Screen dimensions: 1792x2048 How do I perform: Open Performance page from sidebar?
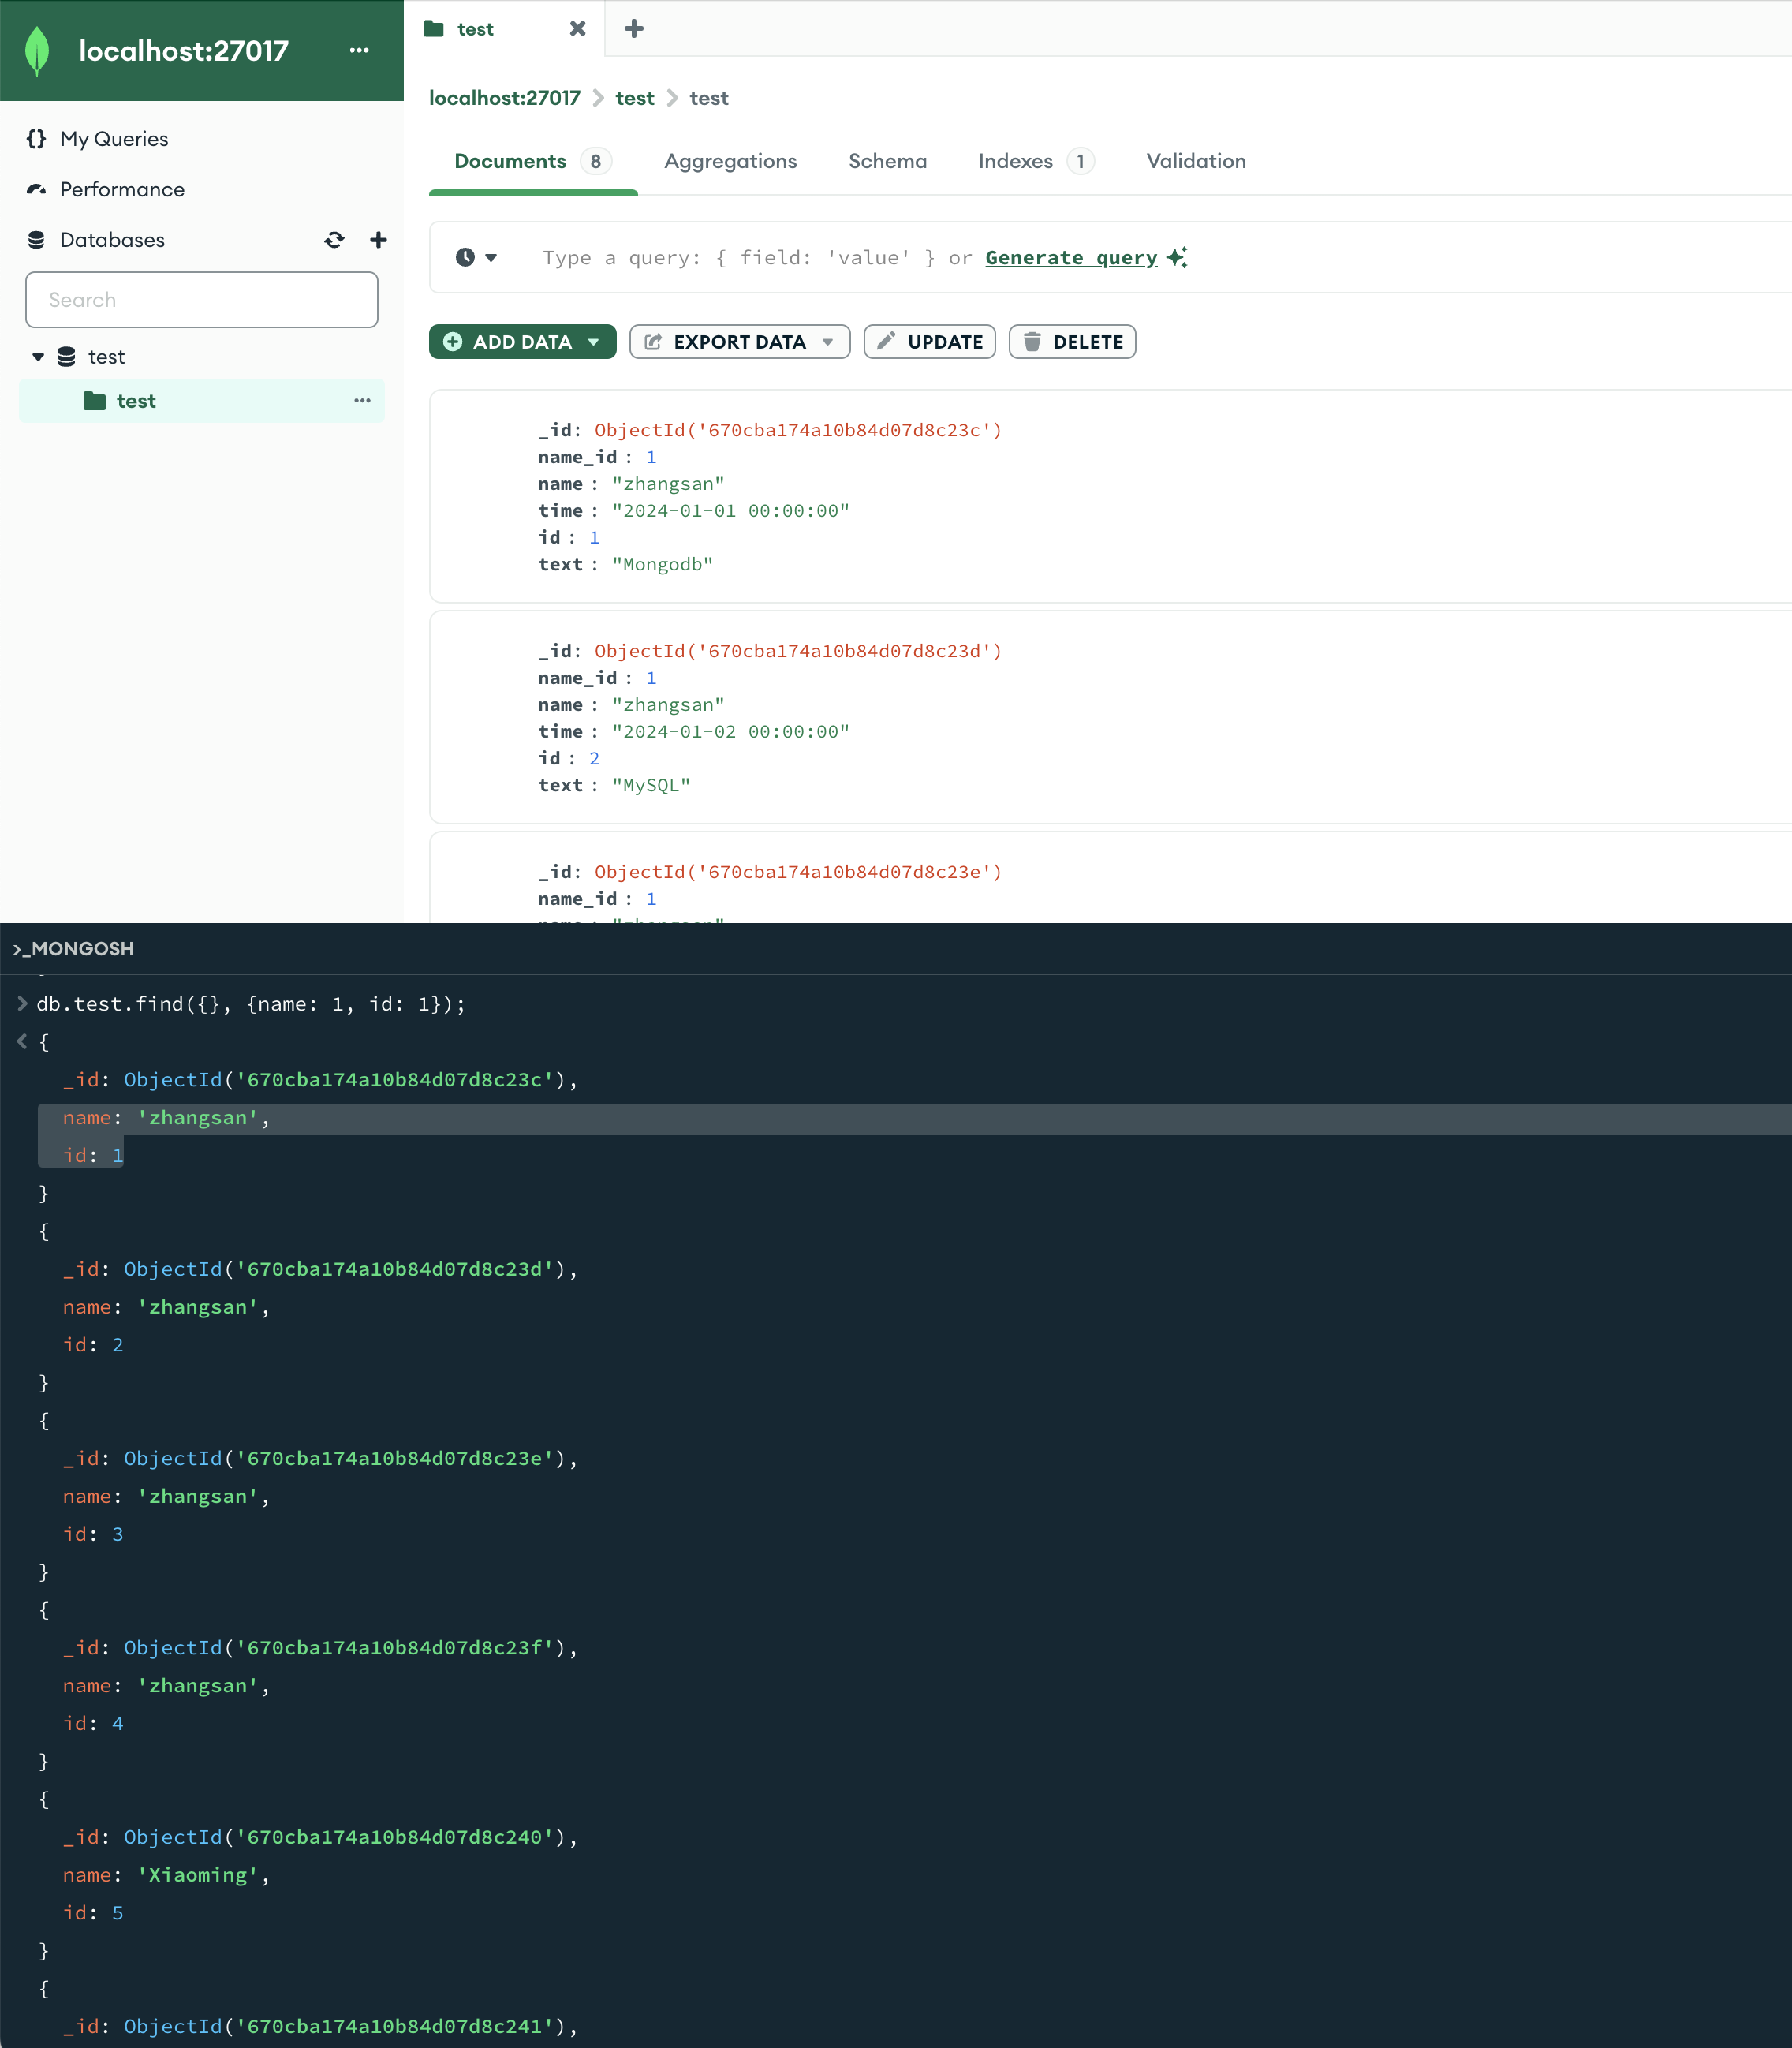coord(121,190)
